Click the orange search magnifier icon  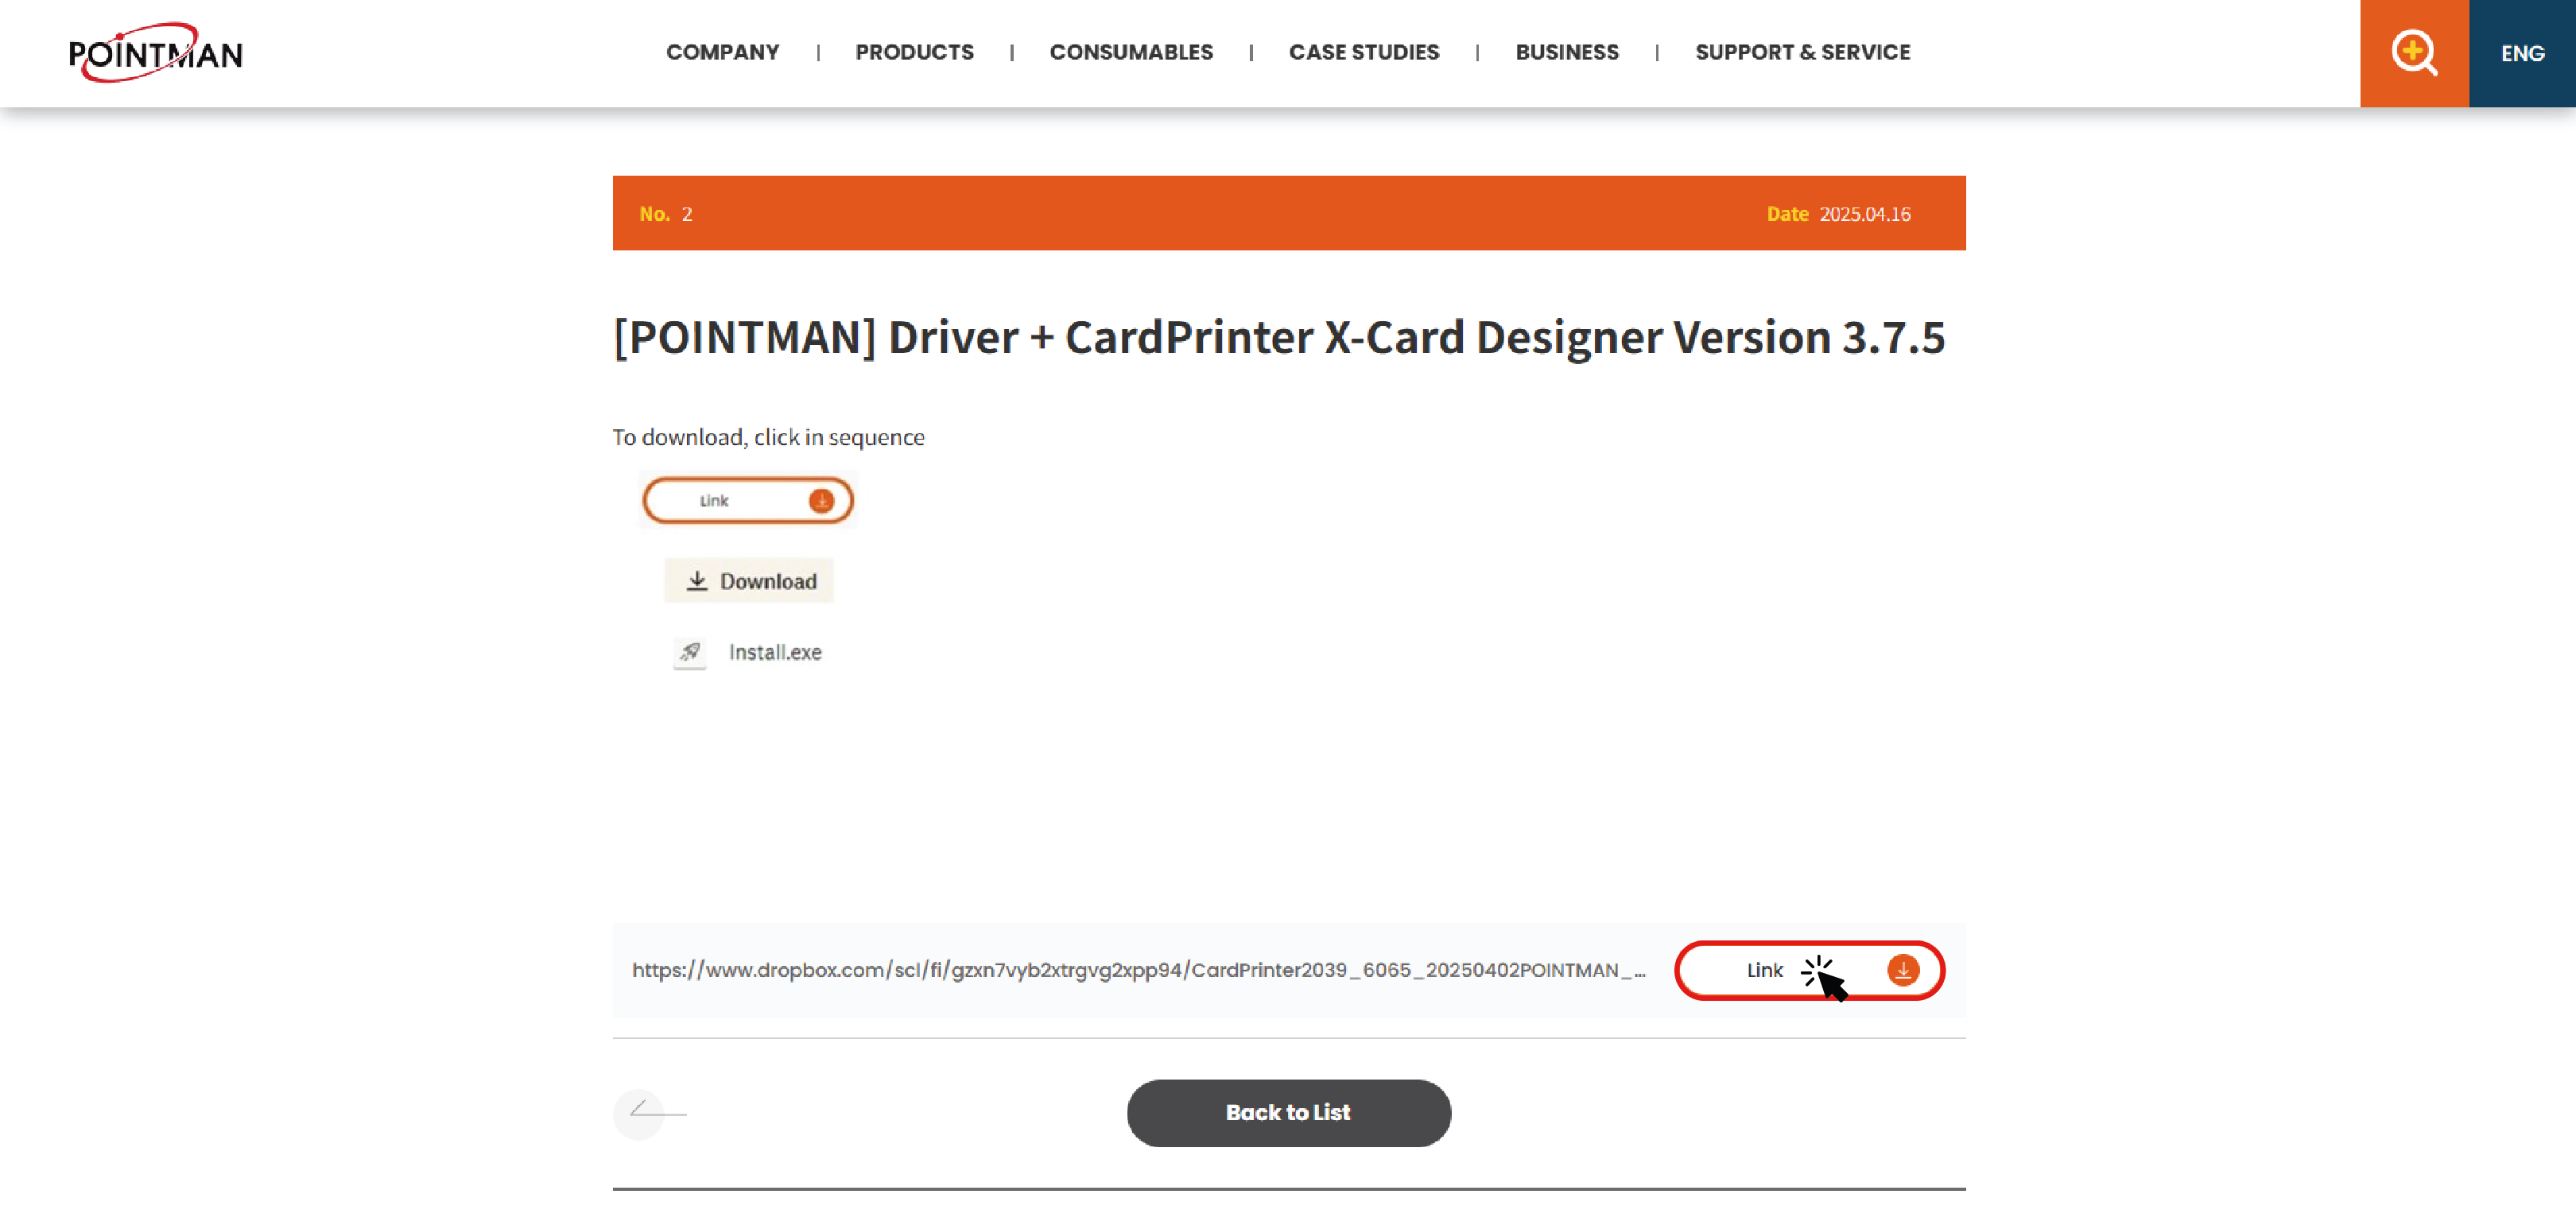pos(2413,52)
